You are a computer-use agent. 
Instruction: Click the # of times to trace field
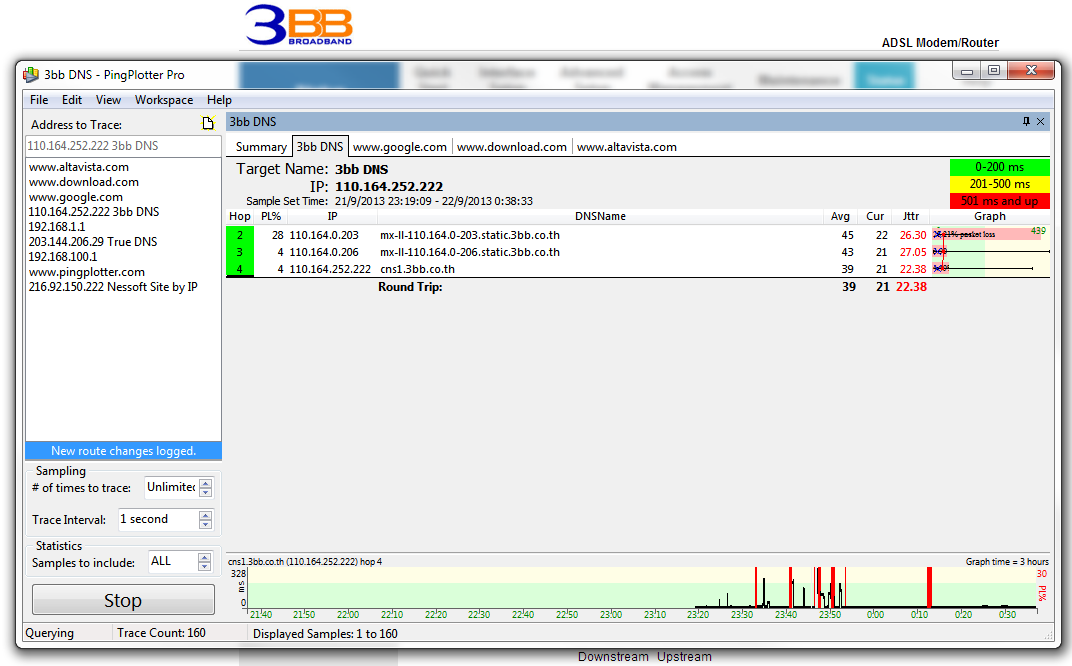171,487
